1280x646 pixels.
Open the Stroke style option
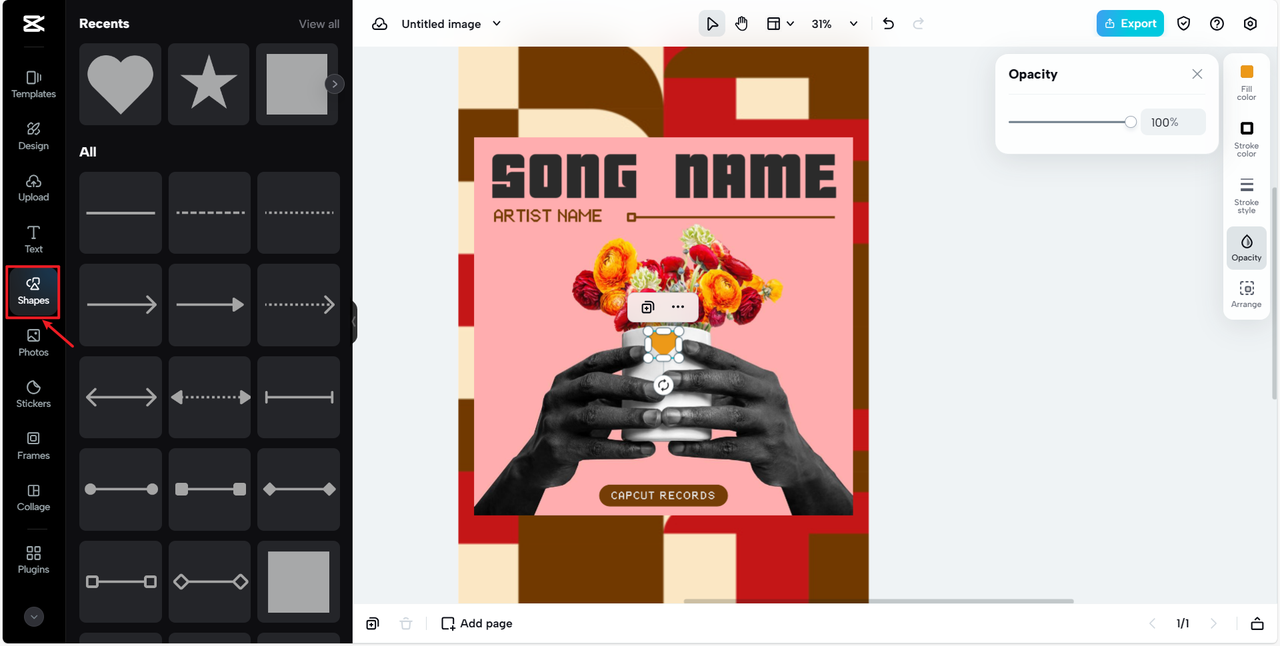click(1247, 195)
